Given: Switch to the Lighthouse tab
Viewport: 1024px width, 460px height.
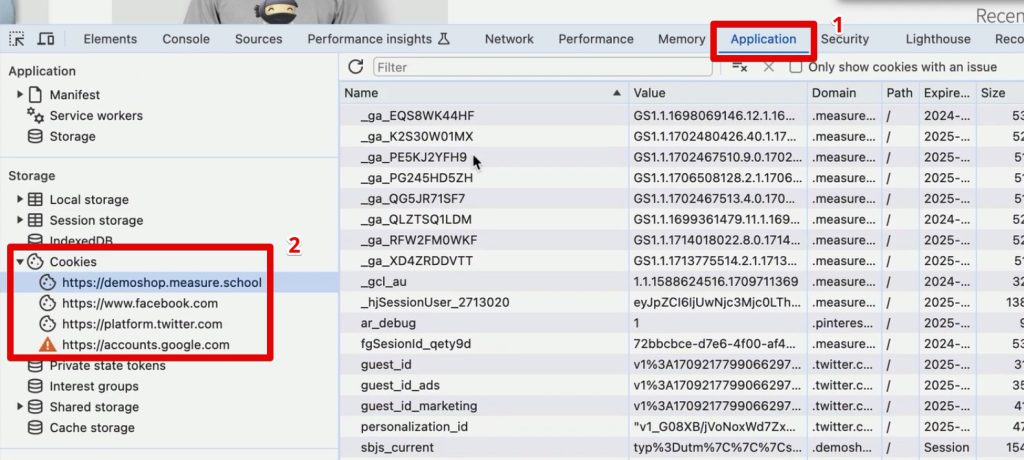Looking at the screenshot, I should click(x=937, y=39).
